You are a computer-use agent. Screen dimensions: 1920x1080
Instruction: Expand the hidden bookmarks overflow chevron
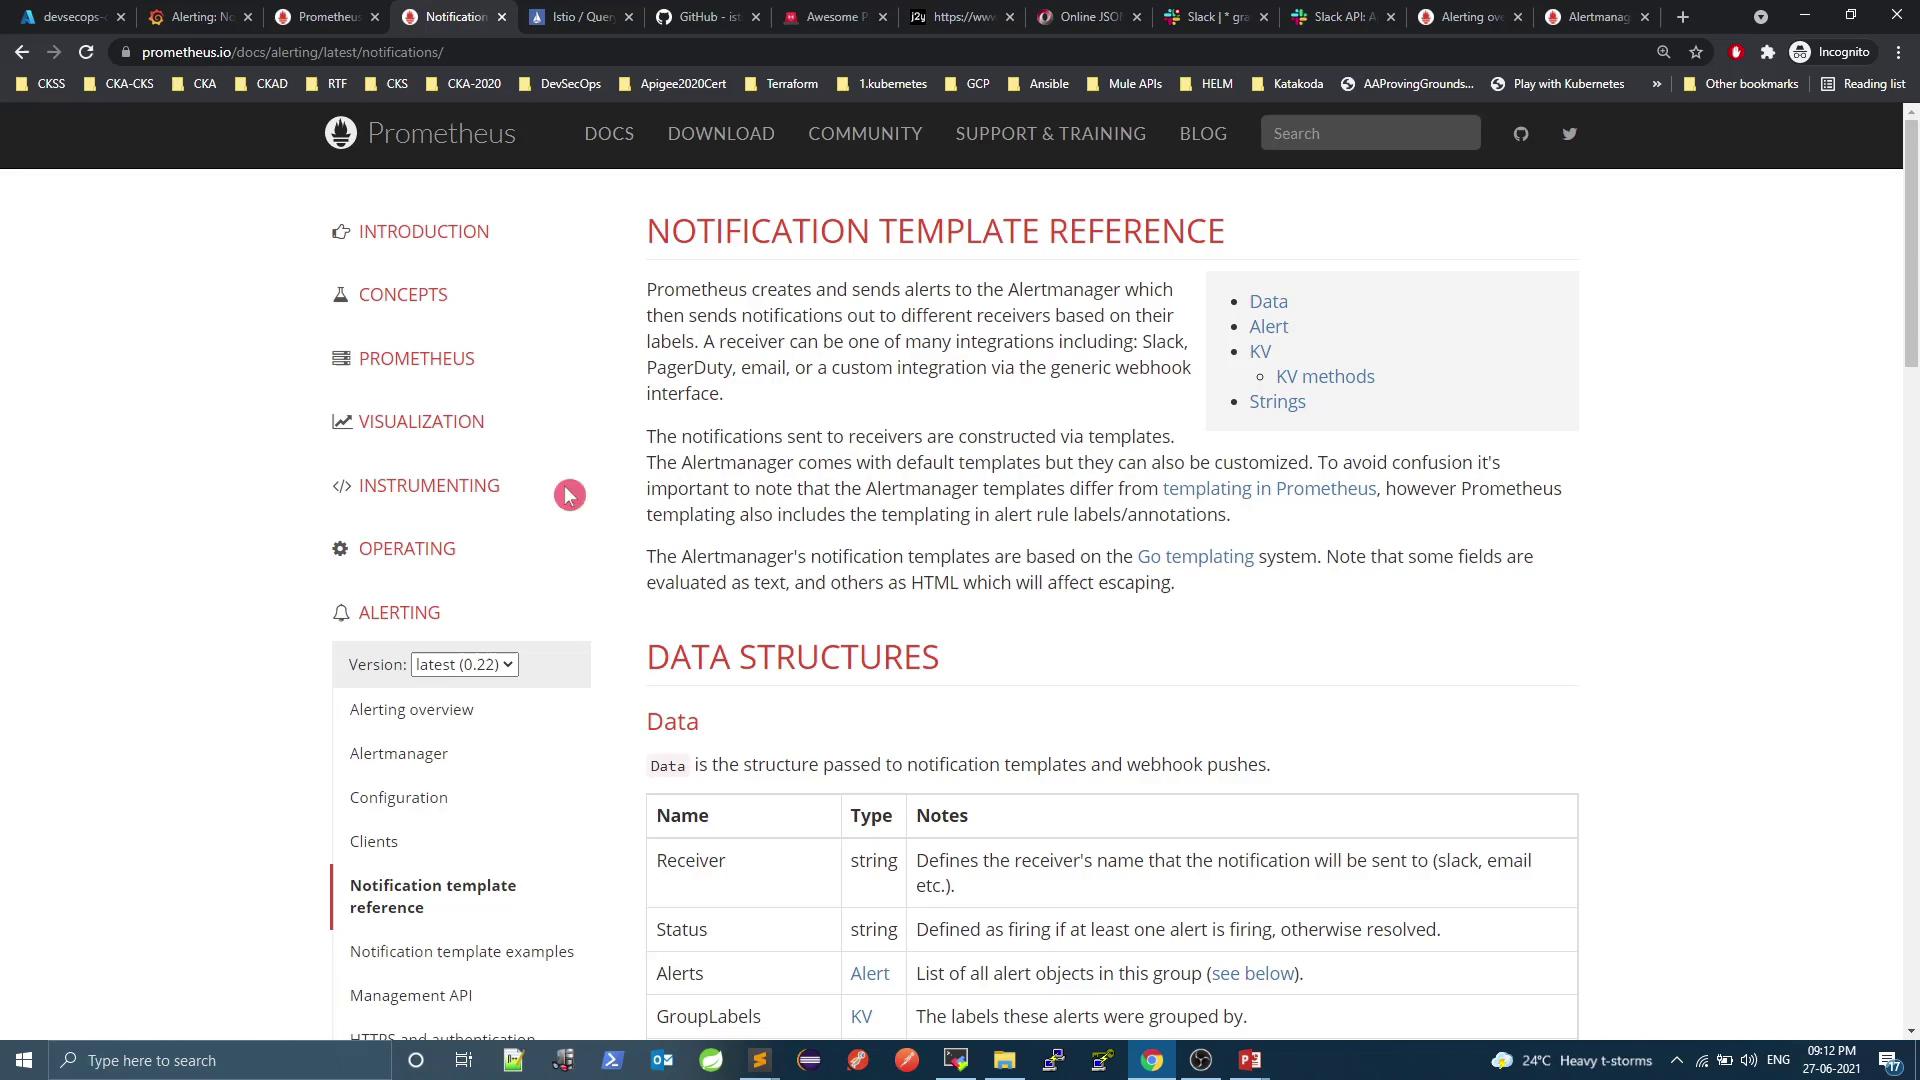click(x=1657, y=84)
